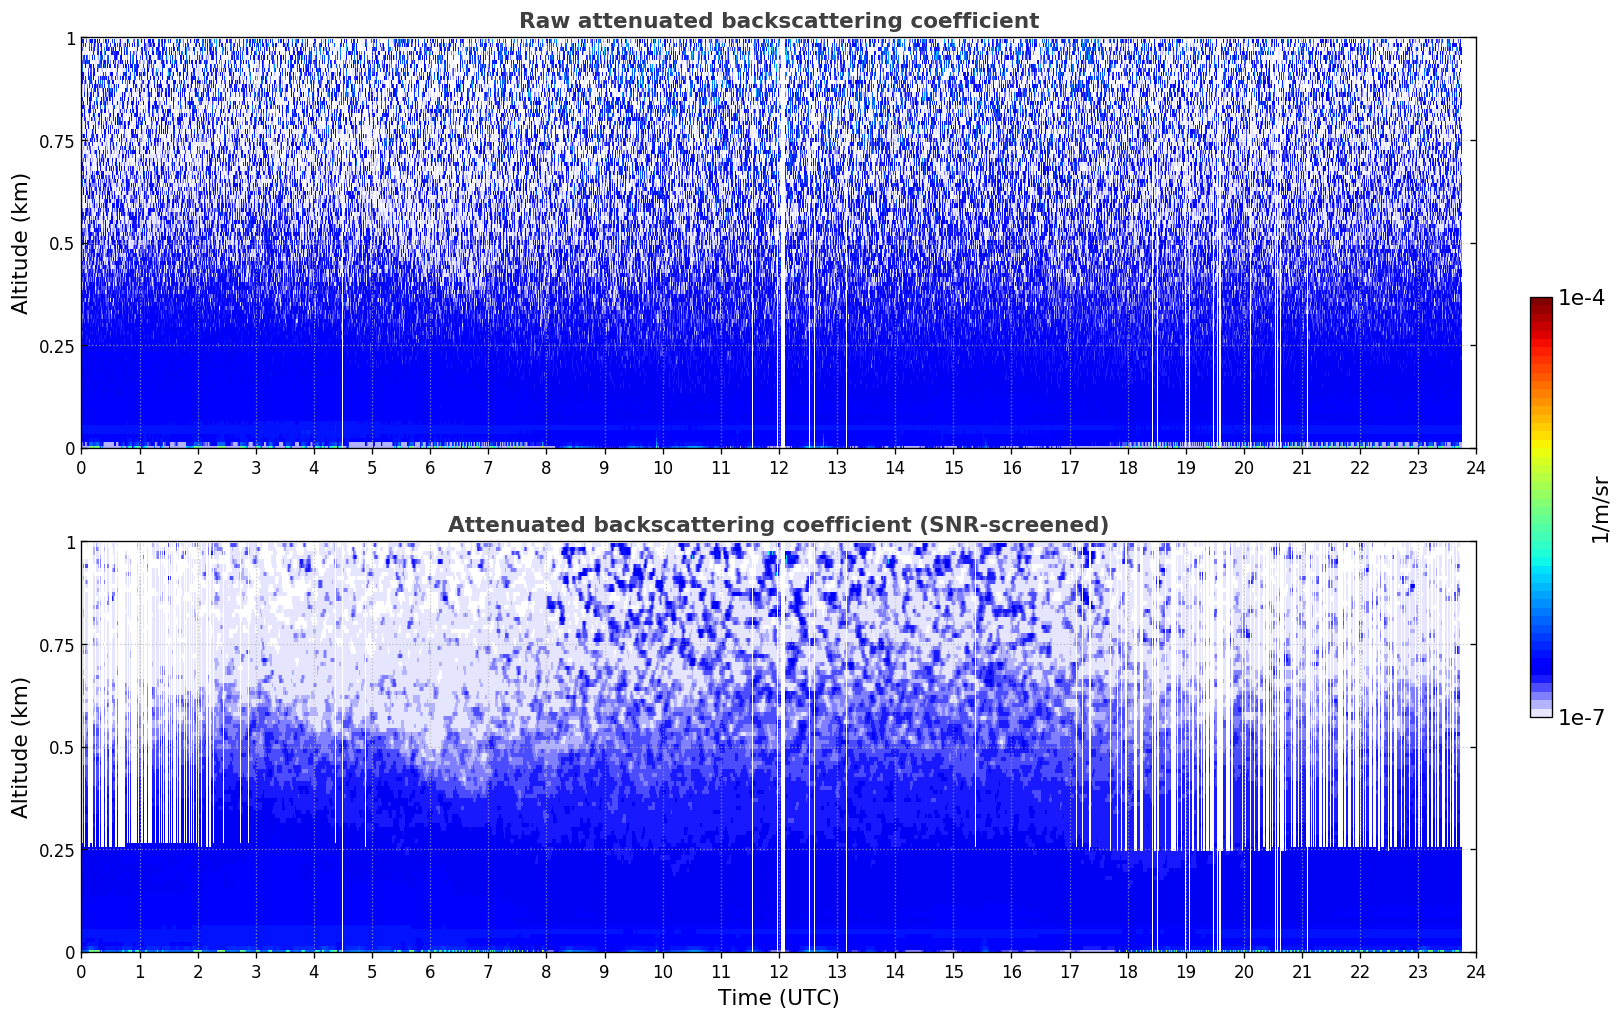Click hour 24 tick on bottom plot
The height and width of the screenshot is (1020, 1621).
(x=1476, y=971)
